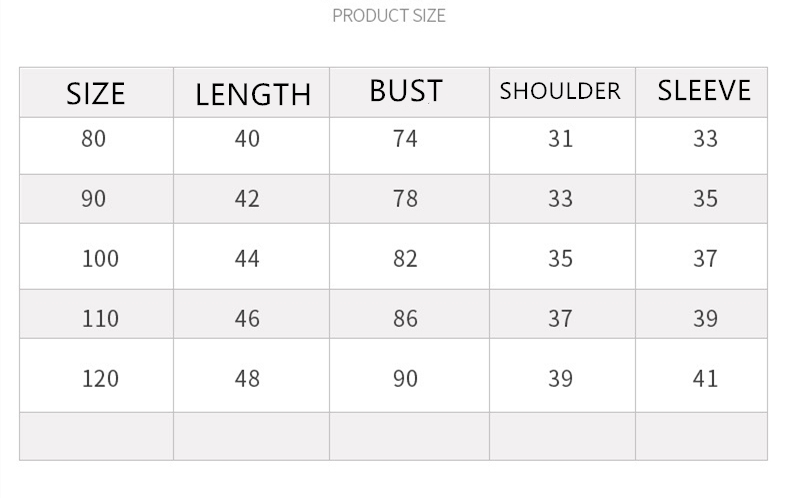Click the sleeve value 41
789x498 pixels.
pos(705,379)
